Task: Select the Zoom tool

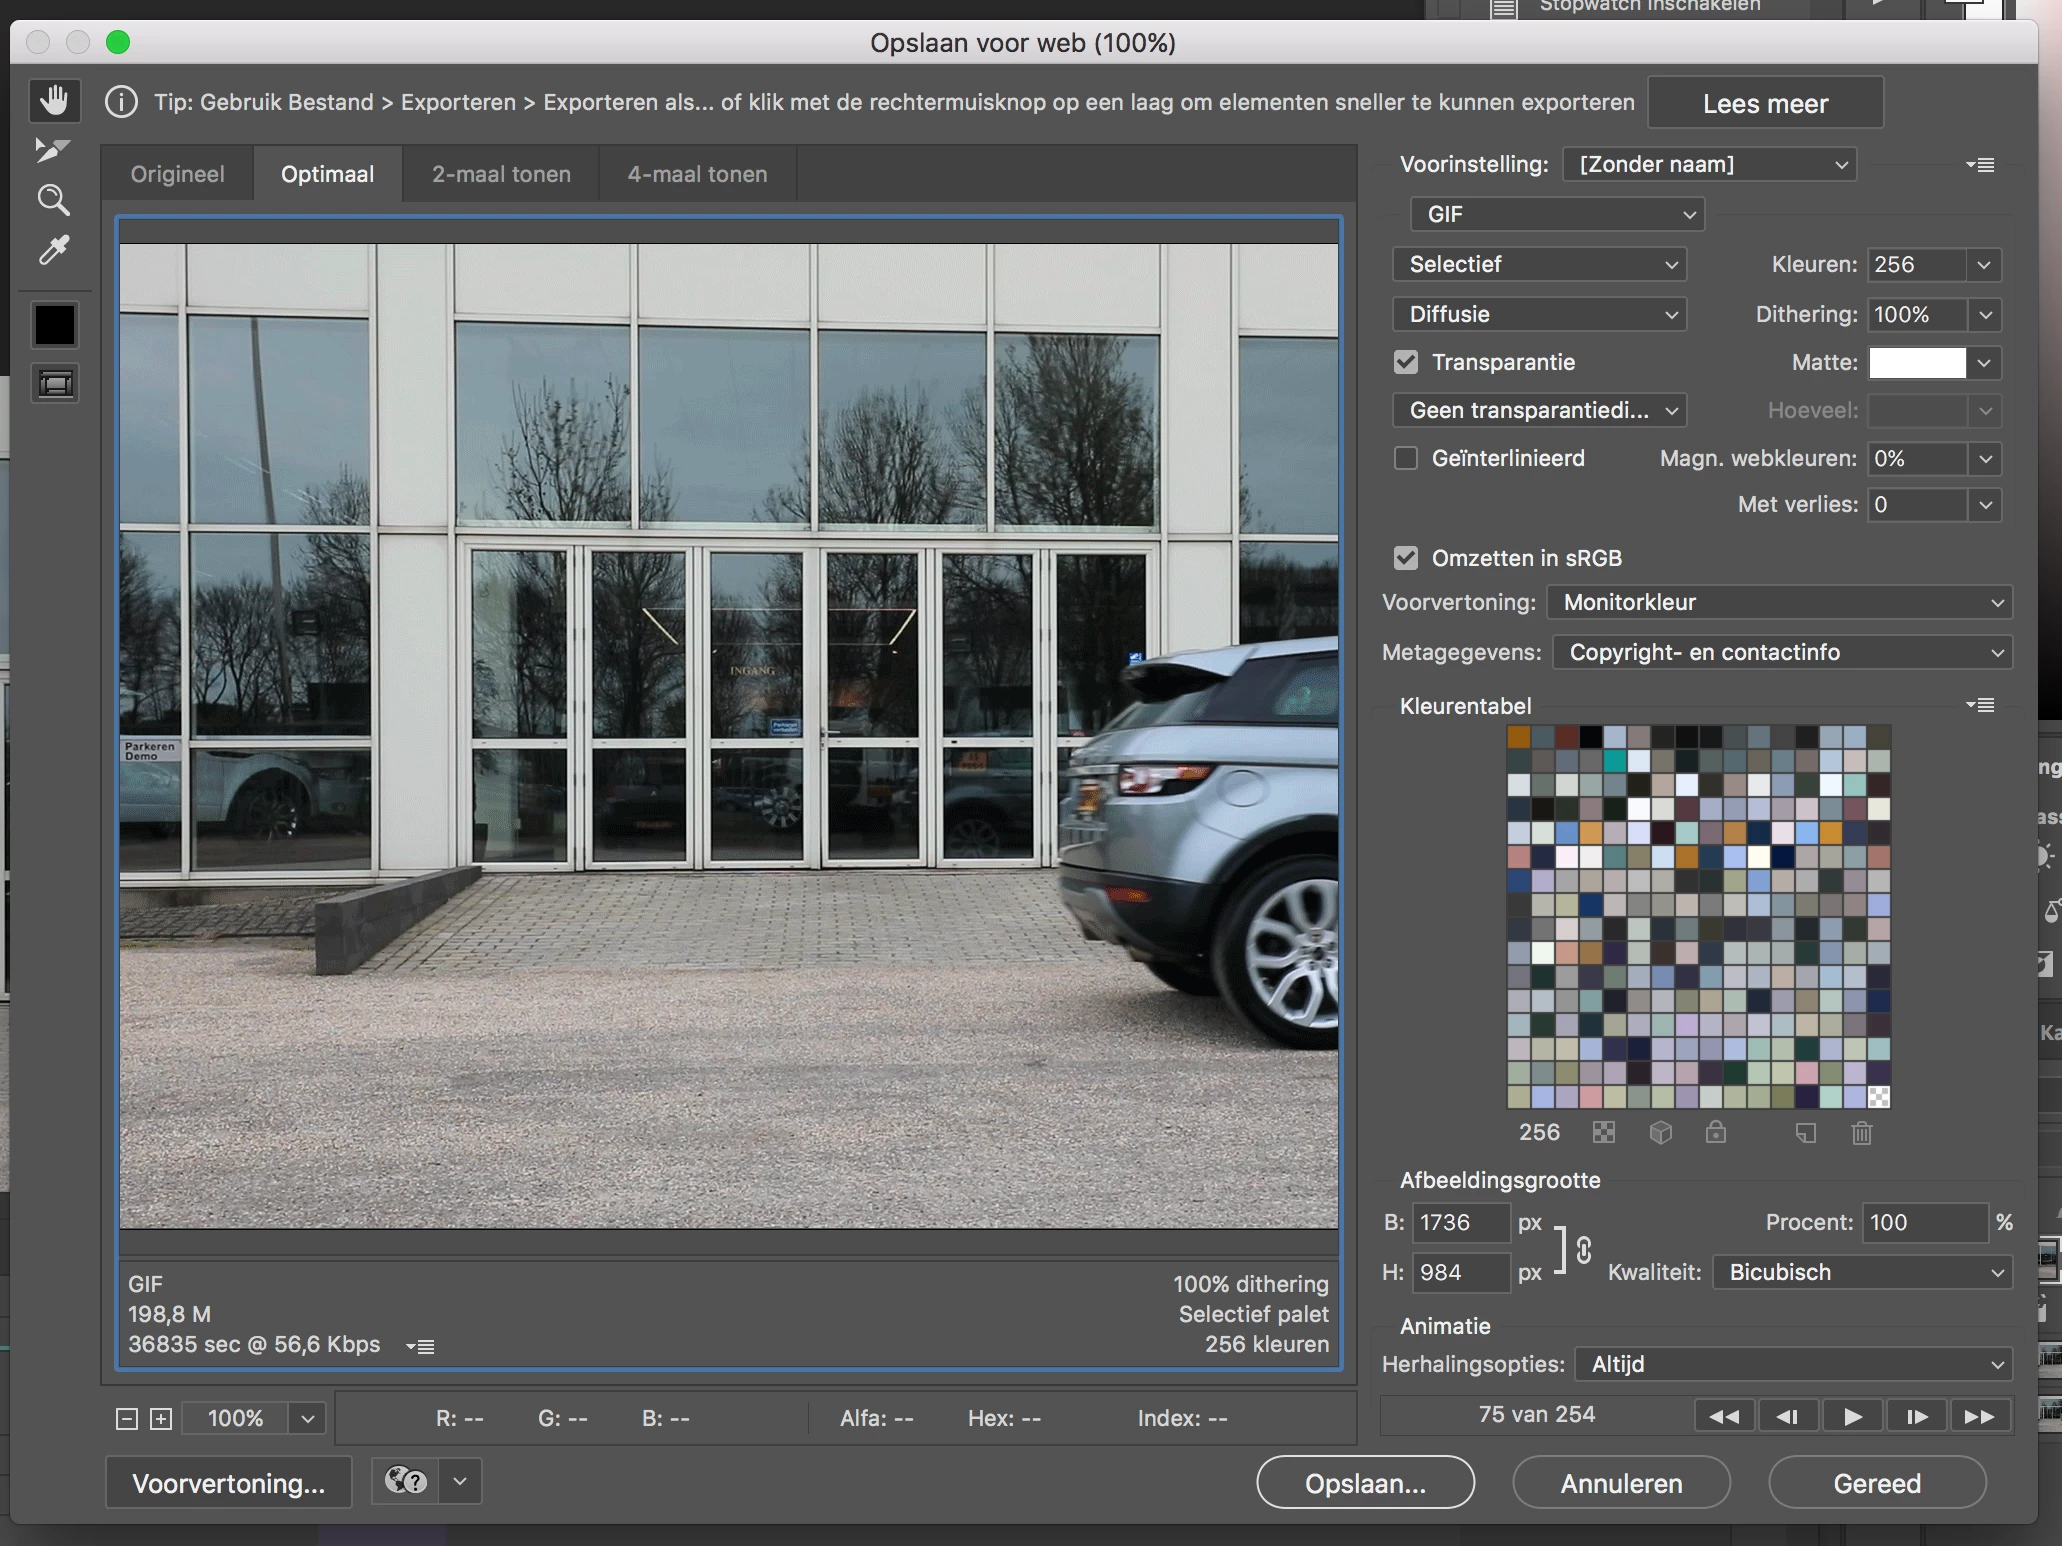Action: 53,200
